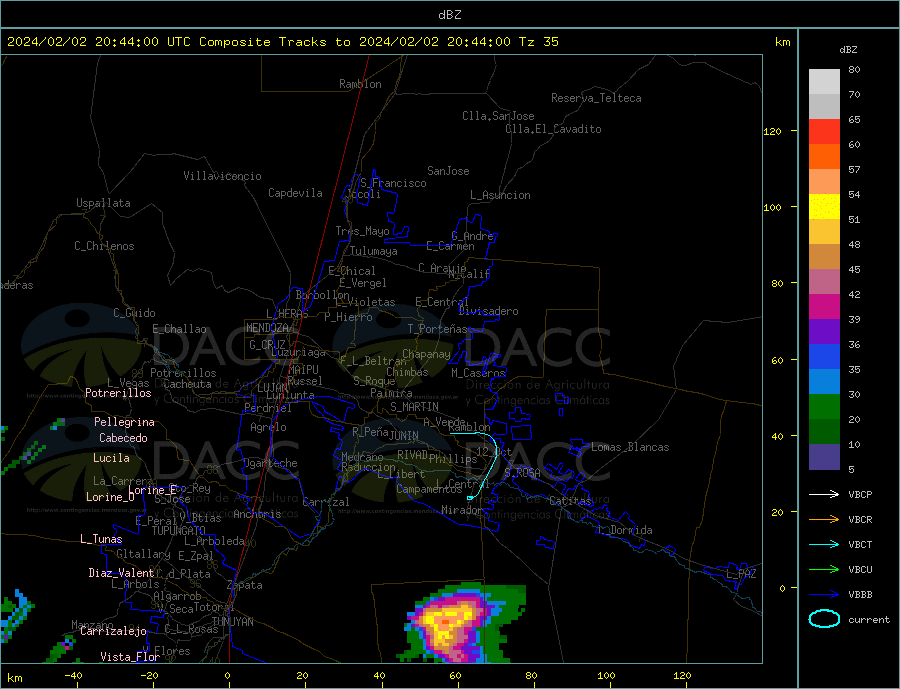Click the TUPUNGATO label

(179, 531)
